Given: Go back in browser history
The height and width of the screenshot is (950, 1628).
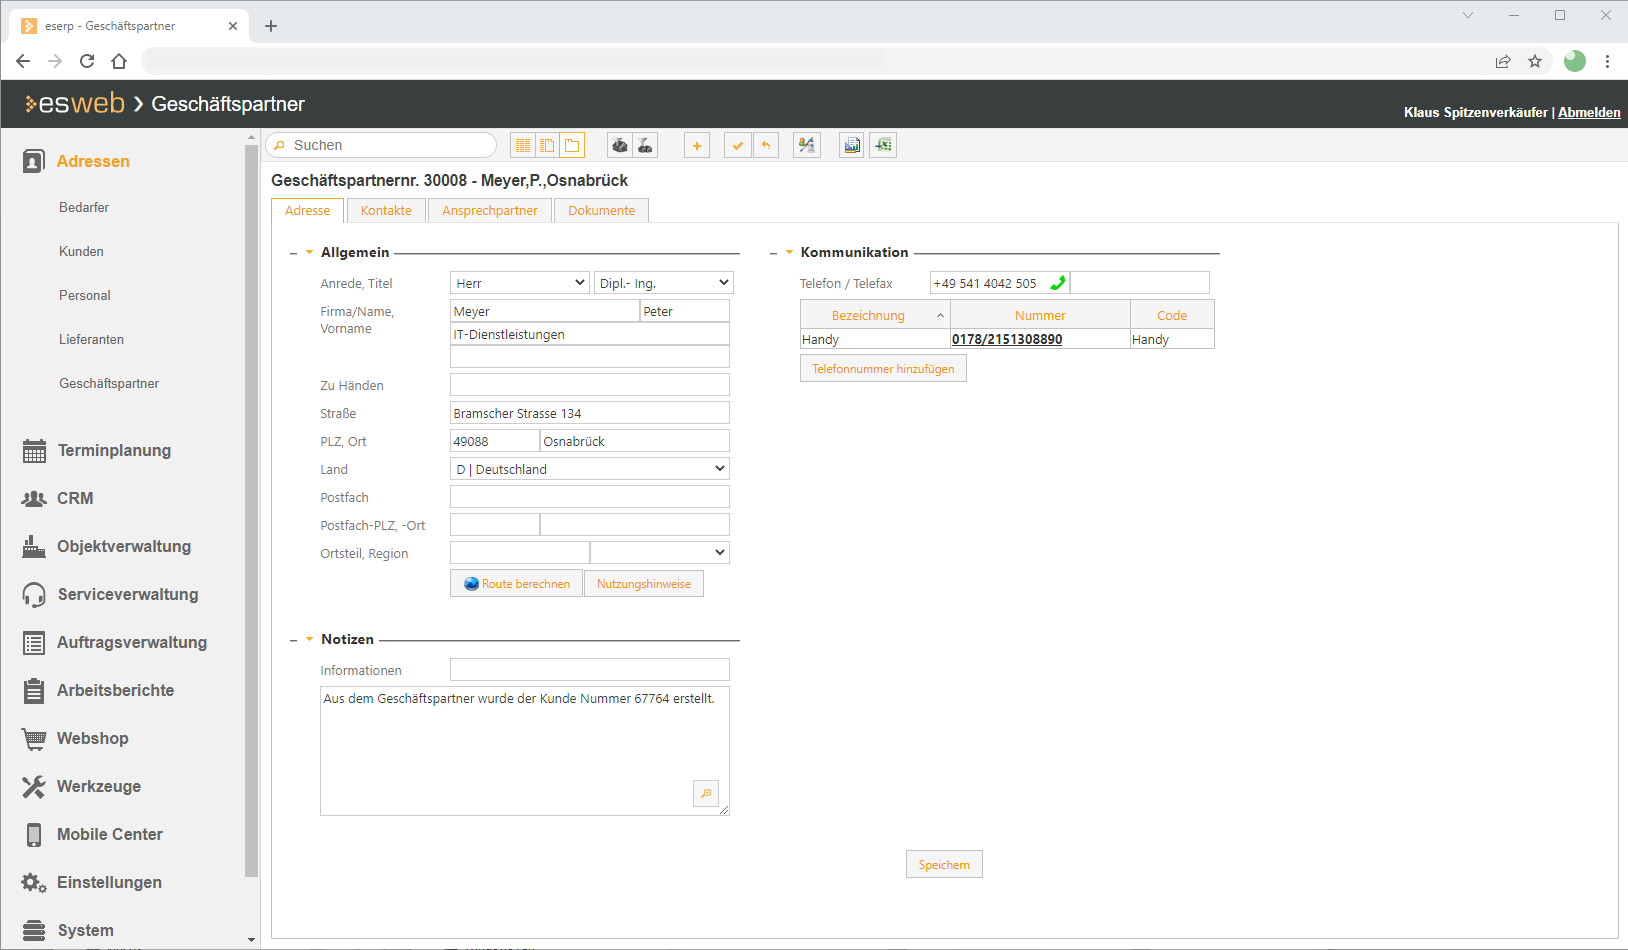Looking at the screenshot, I should [x=23, y=61].
